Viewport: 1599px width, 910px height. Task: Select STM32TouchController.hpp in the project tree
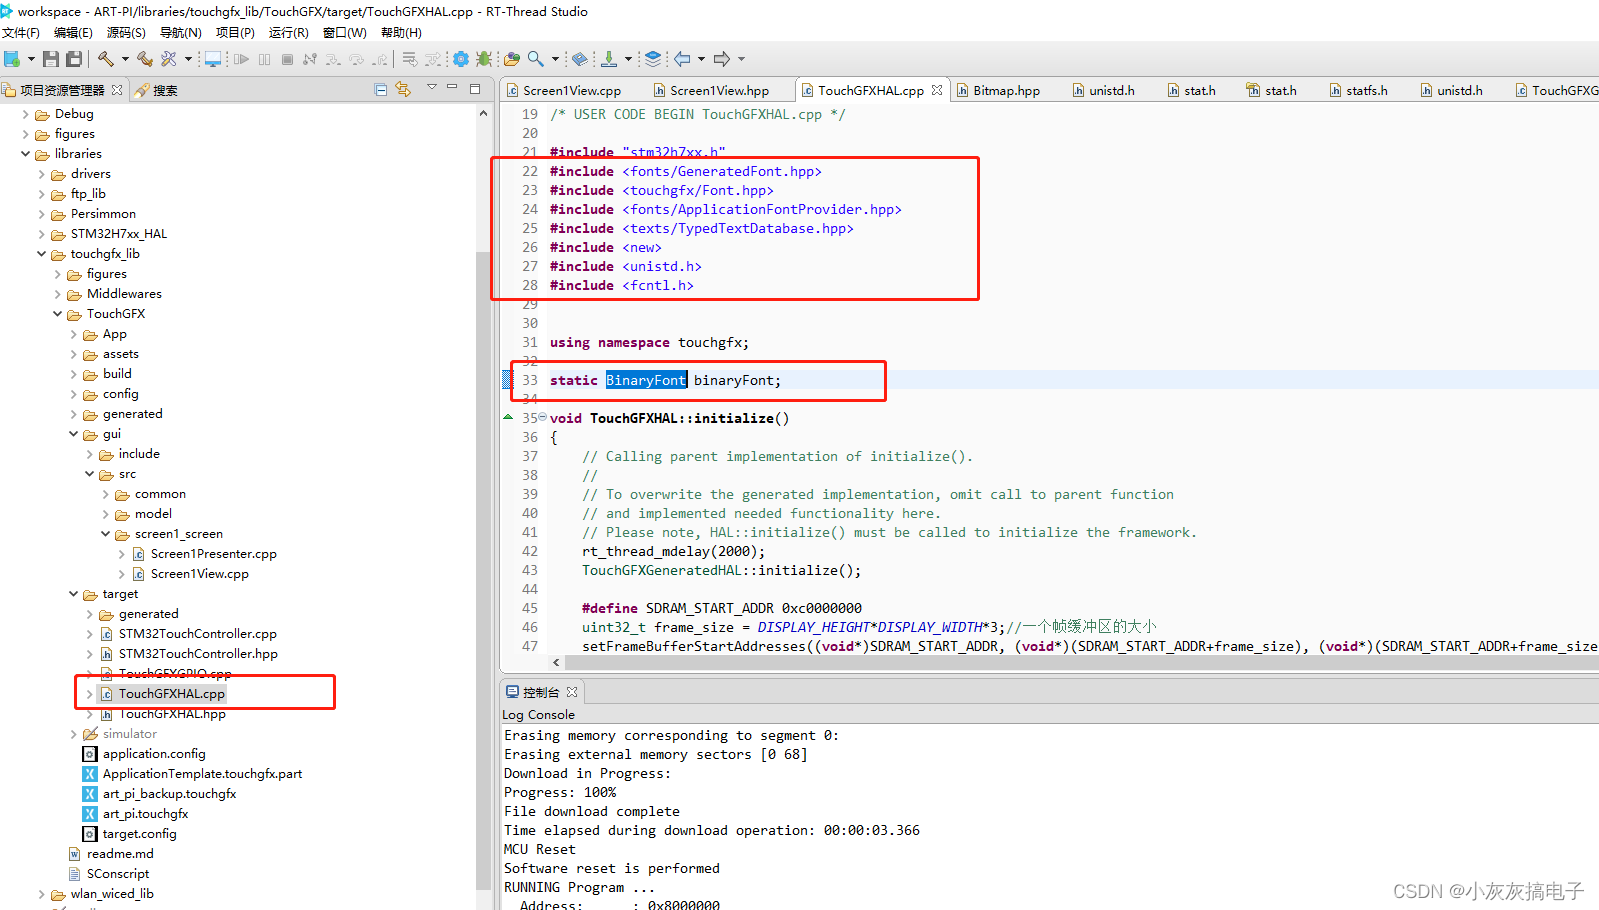tap(198, 654)
